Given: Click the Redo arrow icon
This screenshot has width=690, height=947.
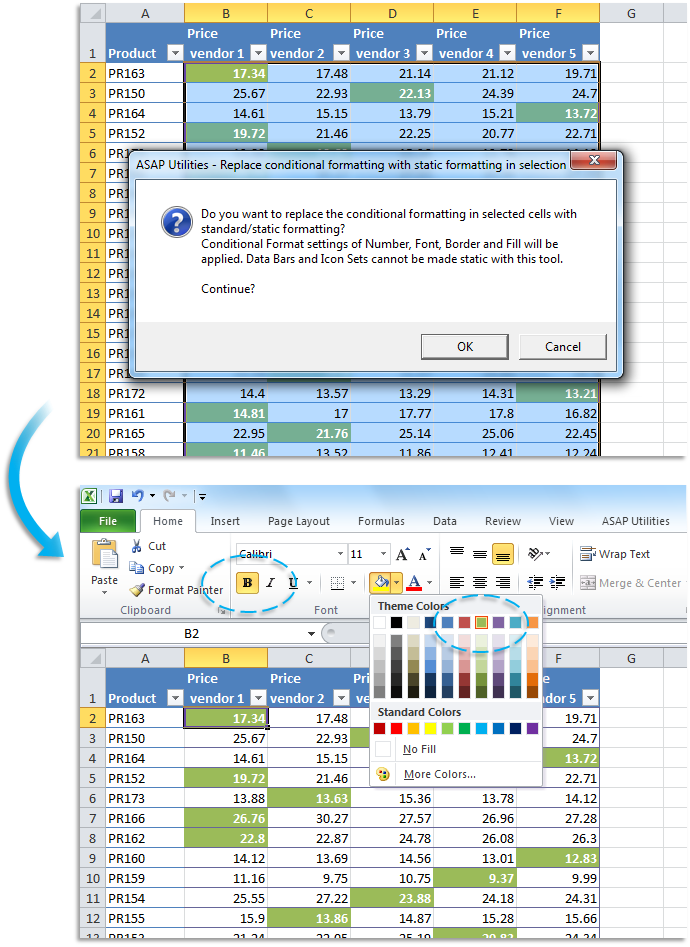Looking at the screenshot, I should (x=169, y=496).
